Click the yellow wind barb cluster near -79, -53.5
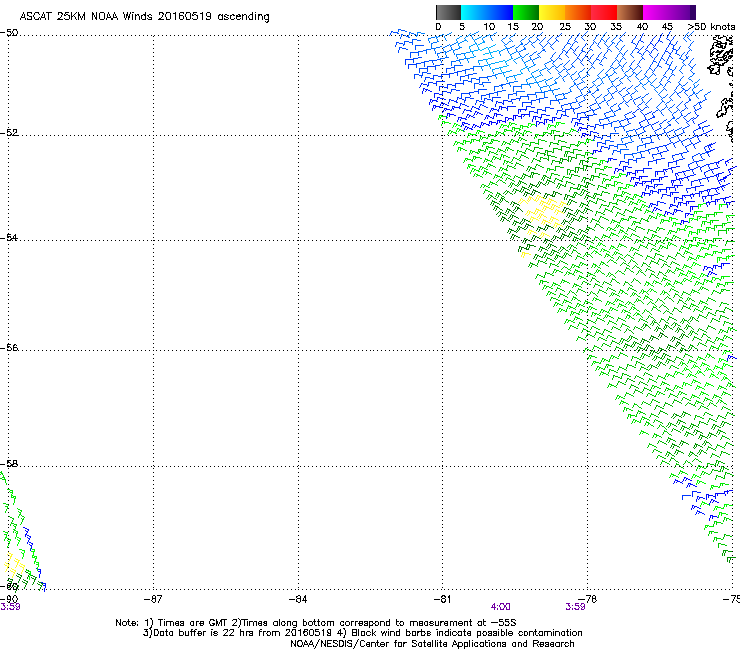This screenshot has width=740, height=650. [542, 215]
